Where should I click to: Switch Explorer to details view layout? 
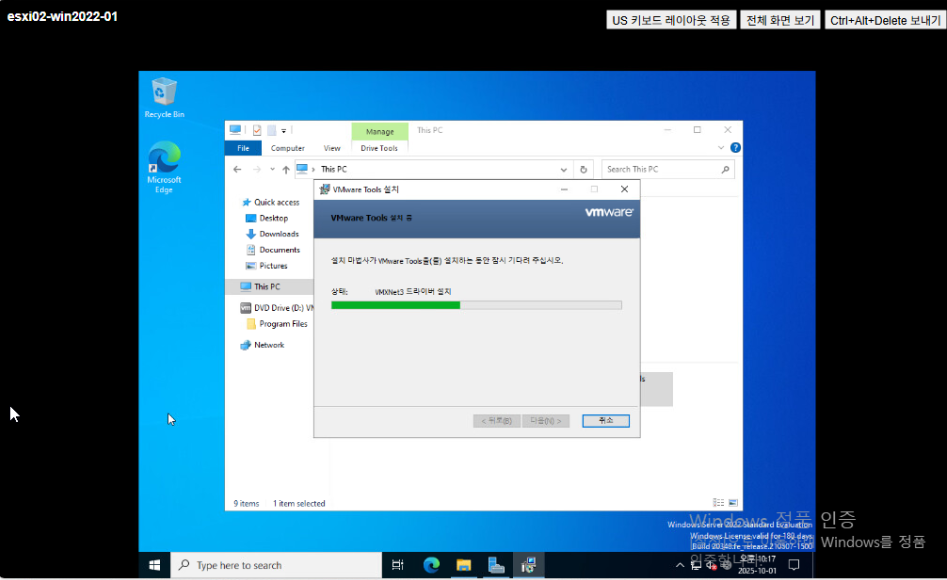(718, 503)
